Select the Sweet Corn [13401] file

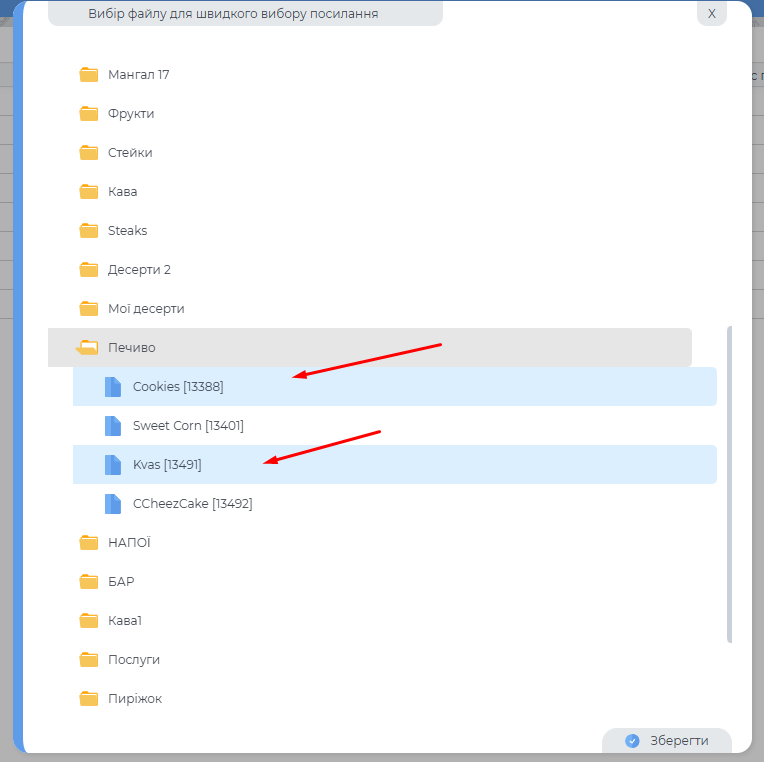pyautogui.click(x=188, y=426)
